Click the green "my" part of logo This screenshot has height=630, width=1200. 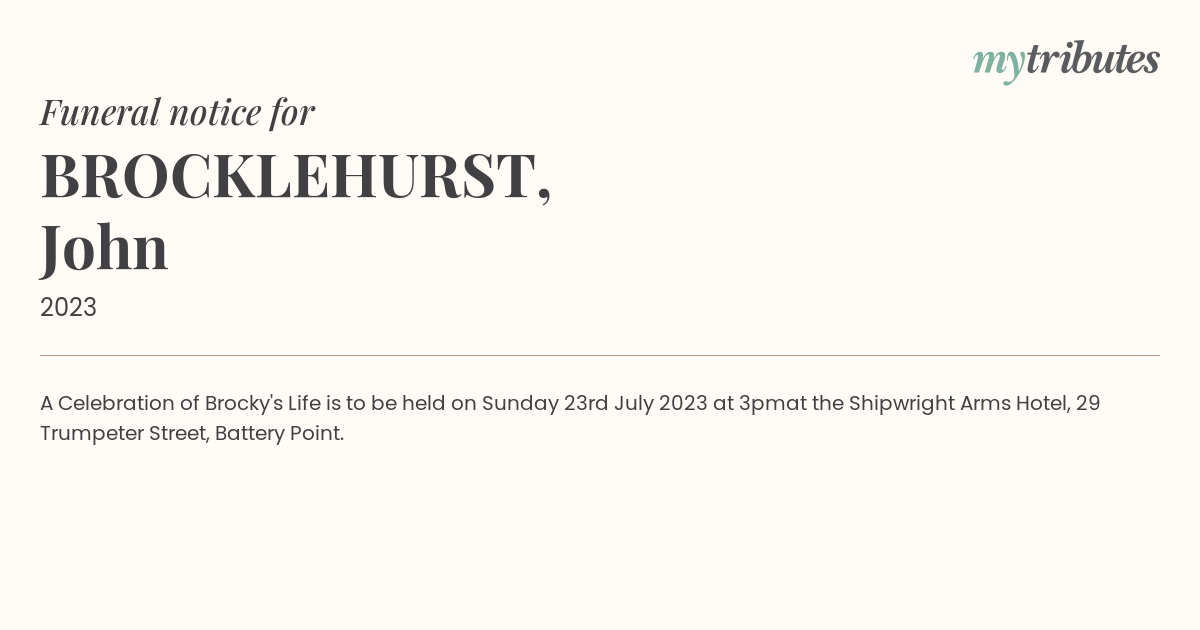[x=998, y=64]
